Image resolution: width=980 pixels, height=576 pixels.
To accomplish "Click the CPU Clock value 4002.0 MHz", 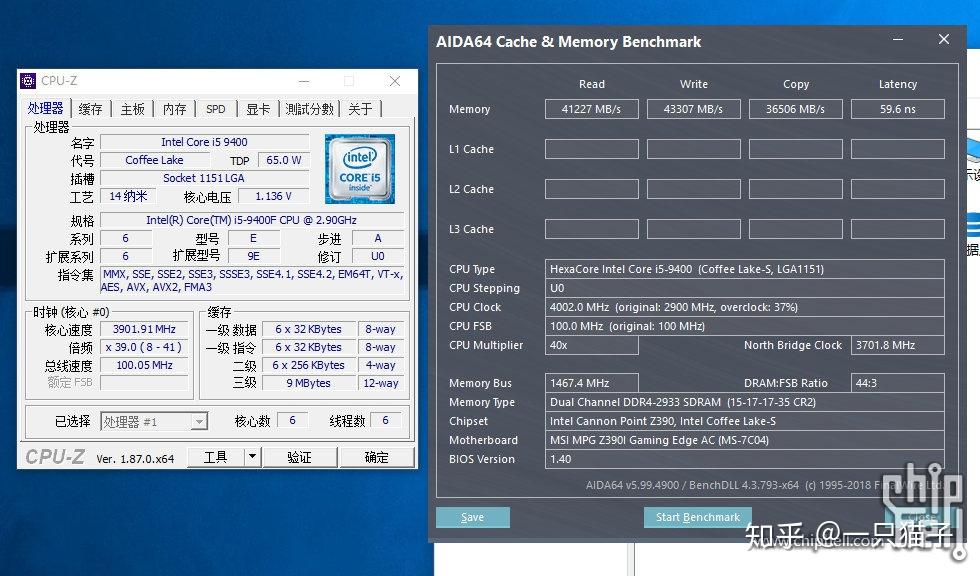I will [x=744, y=307].
